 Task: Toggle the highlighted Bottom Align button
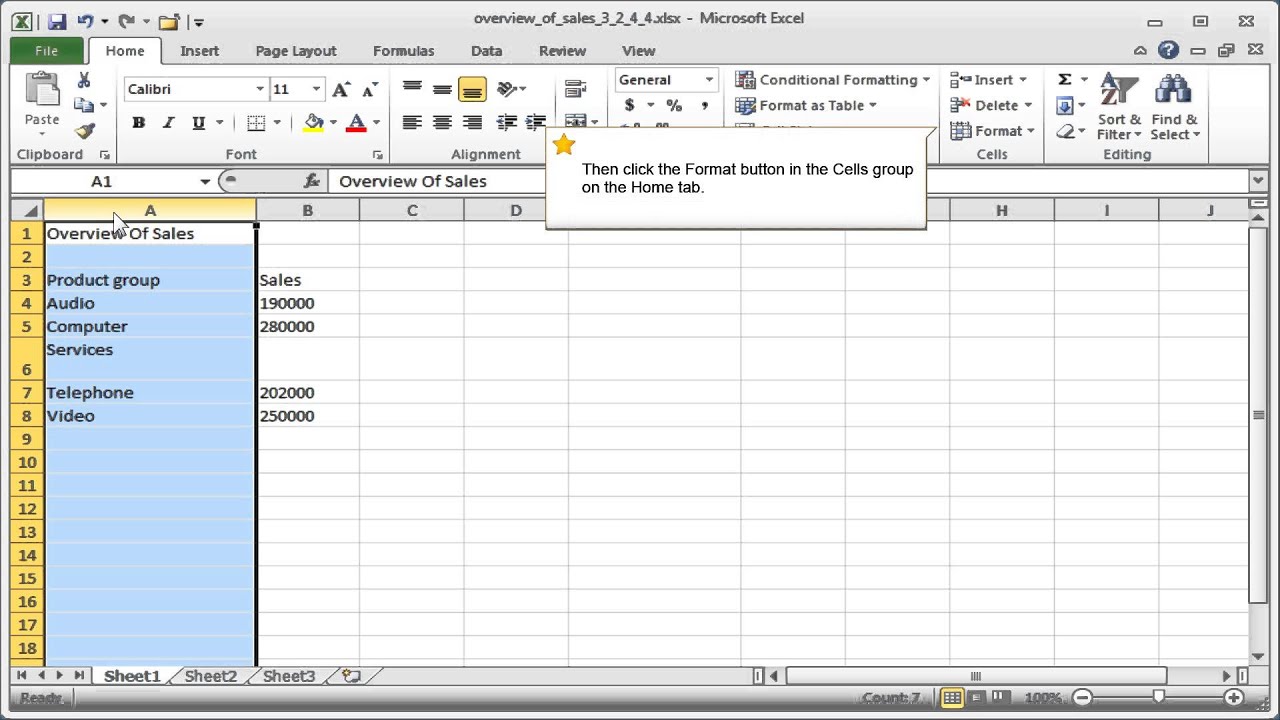[472, 89]
